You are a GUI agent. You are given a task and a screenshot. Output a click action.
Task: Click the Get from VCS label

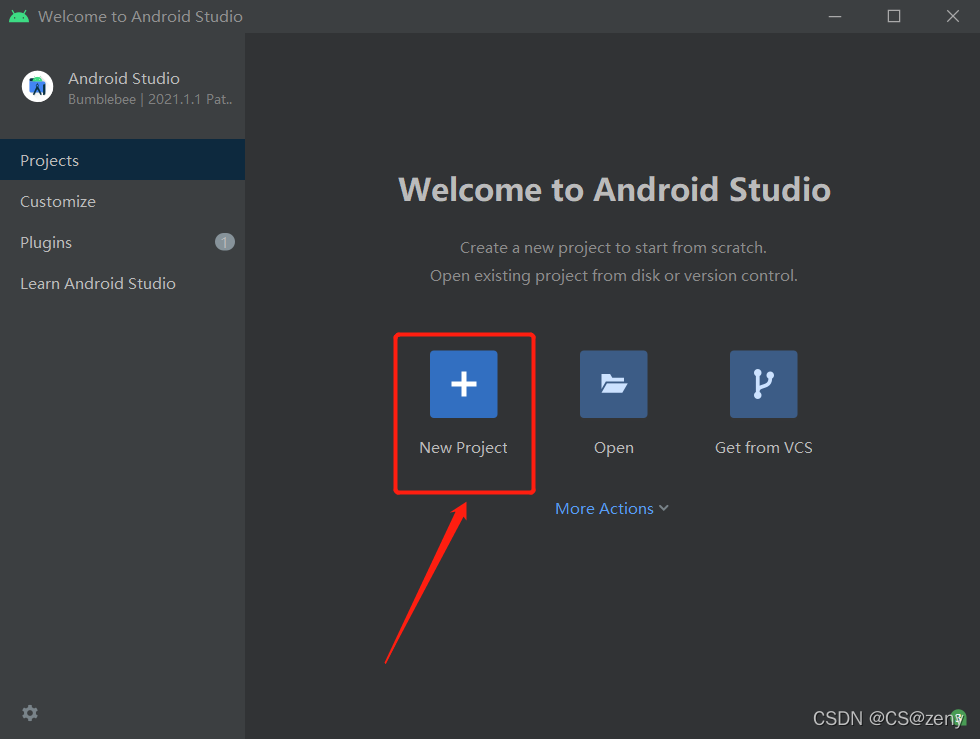click(764, 448)
